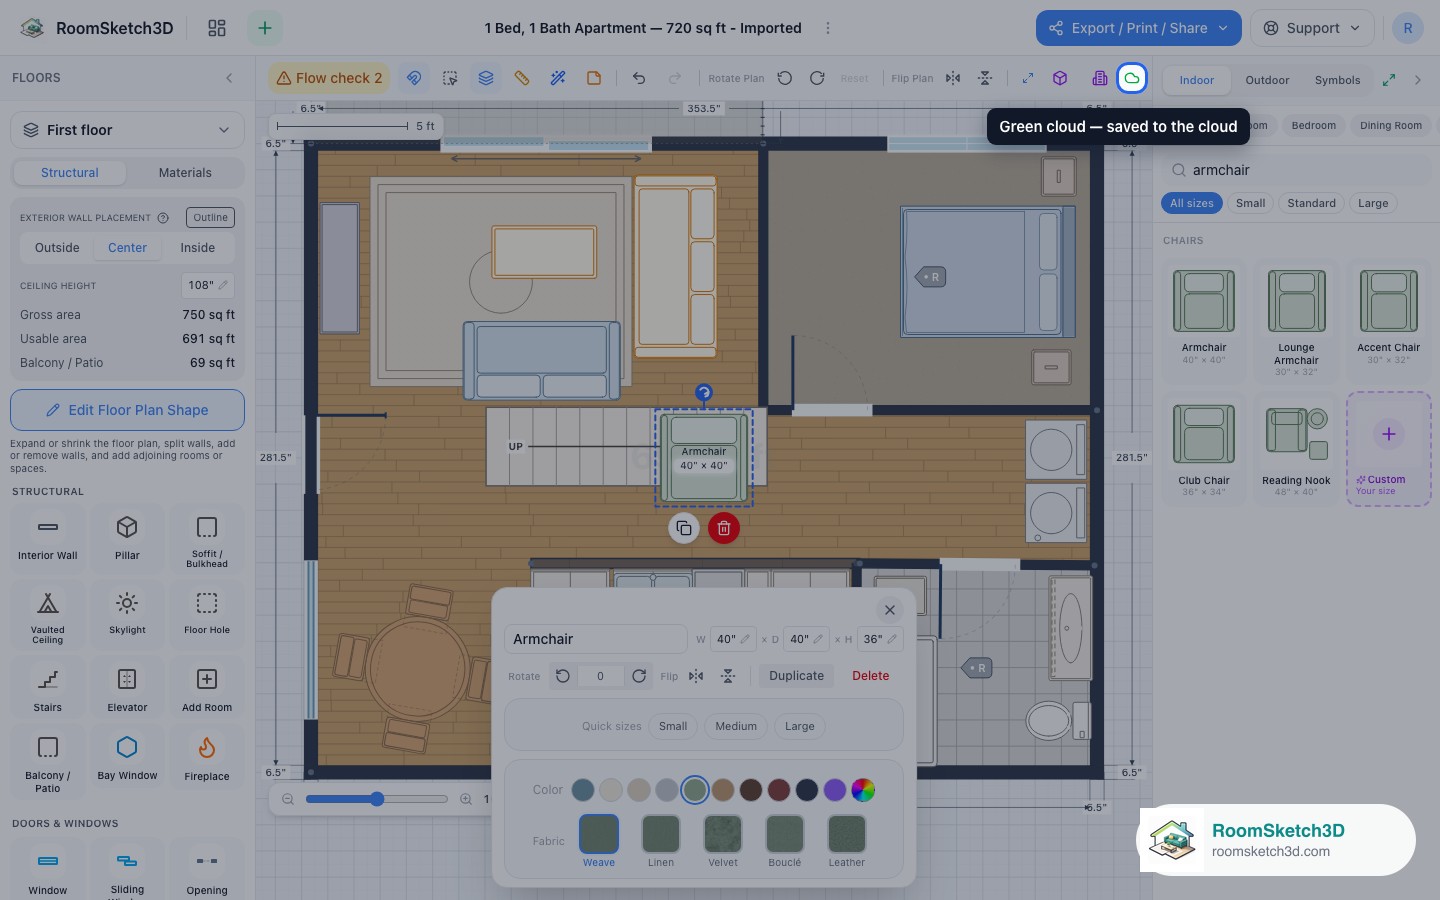Filter chairs by Large size

1373,203
